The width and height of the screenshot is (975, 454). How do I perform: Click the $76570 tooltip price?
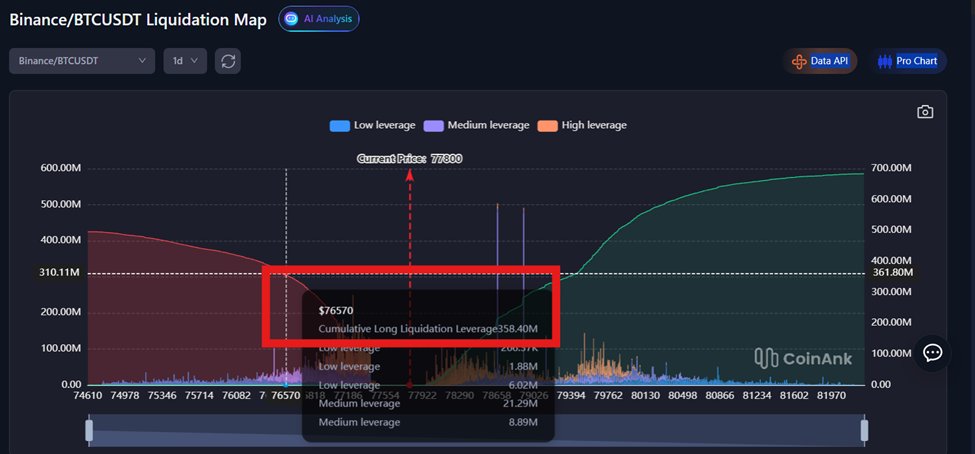tap(336, 310)
